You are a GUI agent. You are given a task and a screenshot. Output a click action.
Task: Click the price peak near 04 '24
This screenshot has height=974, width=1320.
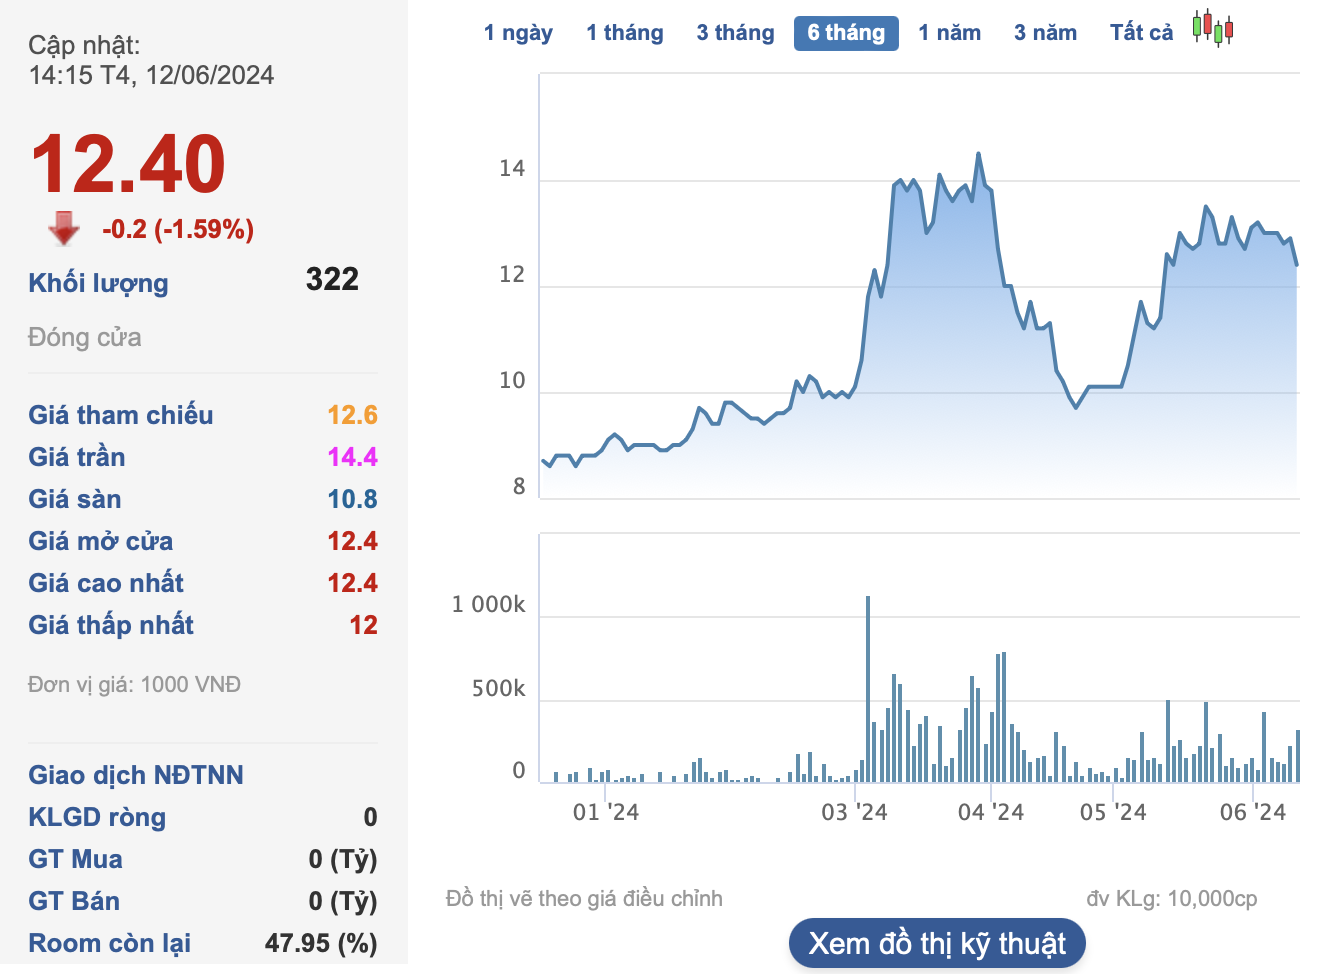click(x=978, y=154)
